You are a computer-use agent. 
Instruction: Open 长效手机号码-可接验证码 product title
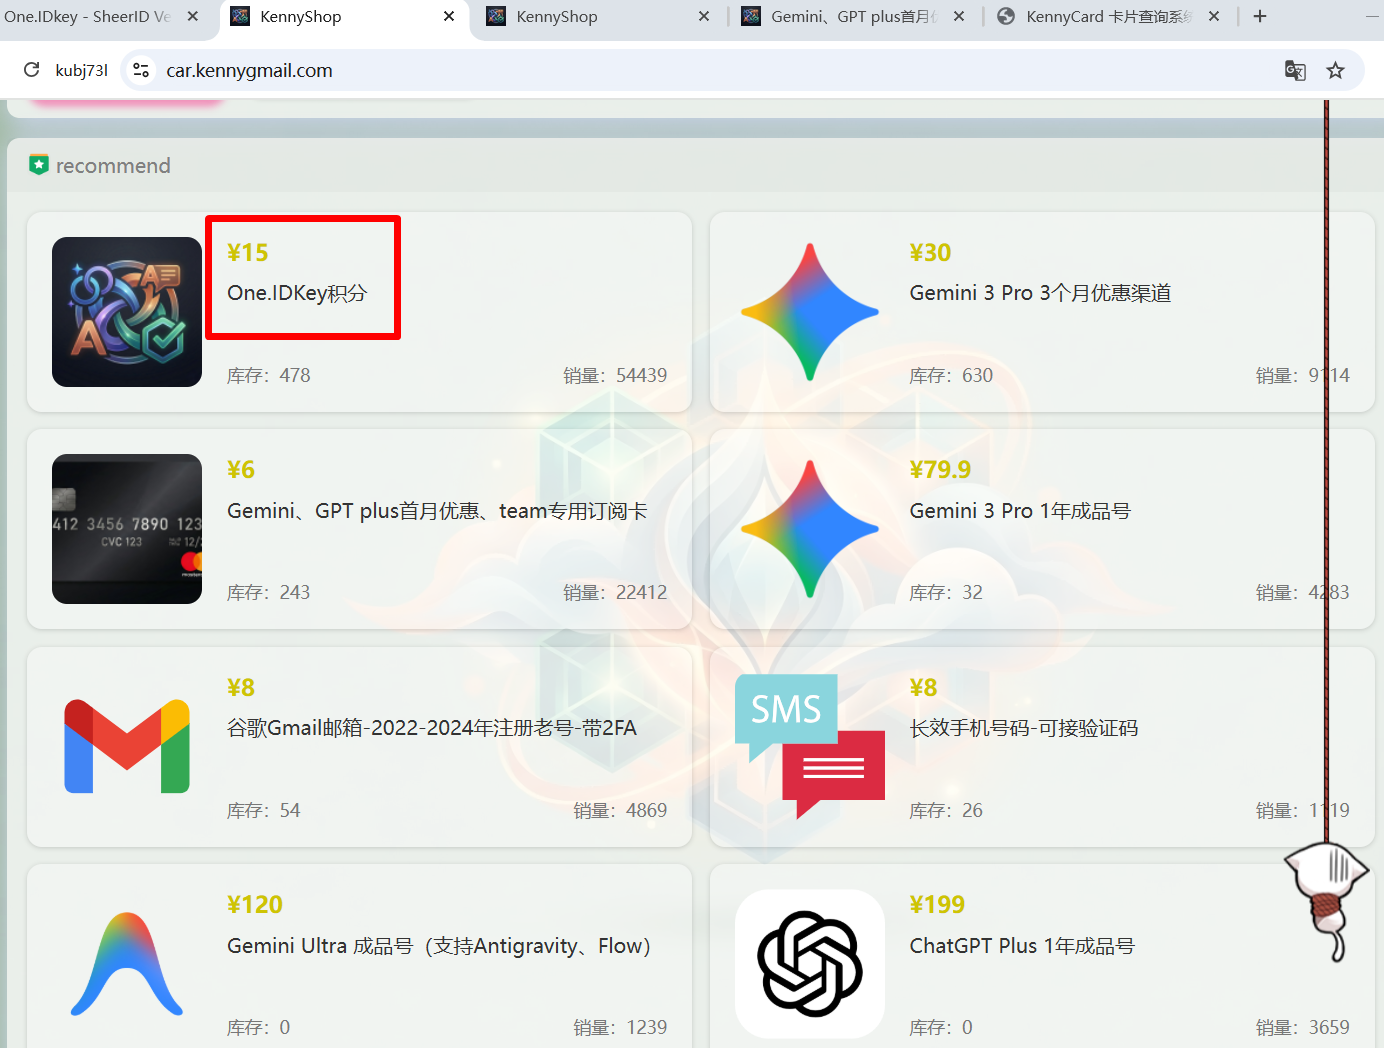(x=1024, y=728)
